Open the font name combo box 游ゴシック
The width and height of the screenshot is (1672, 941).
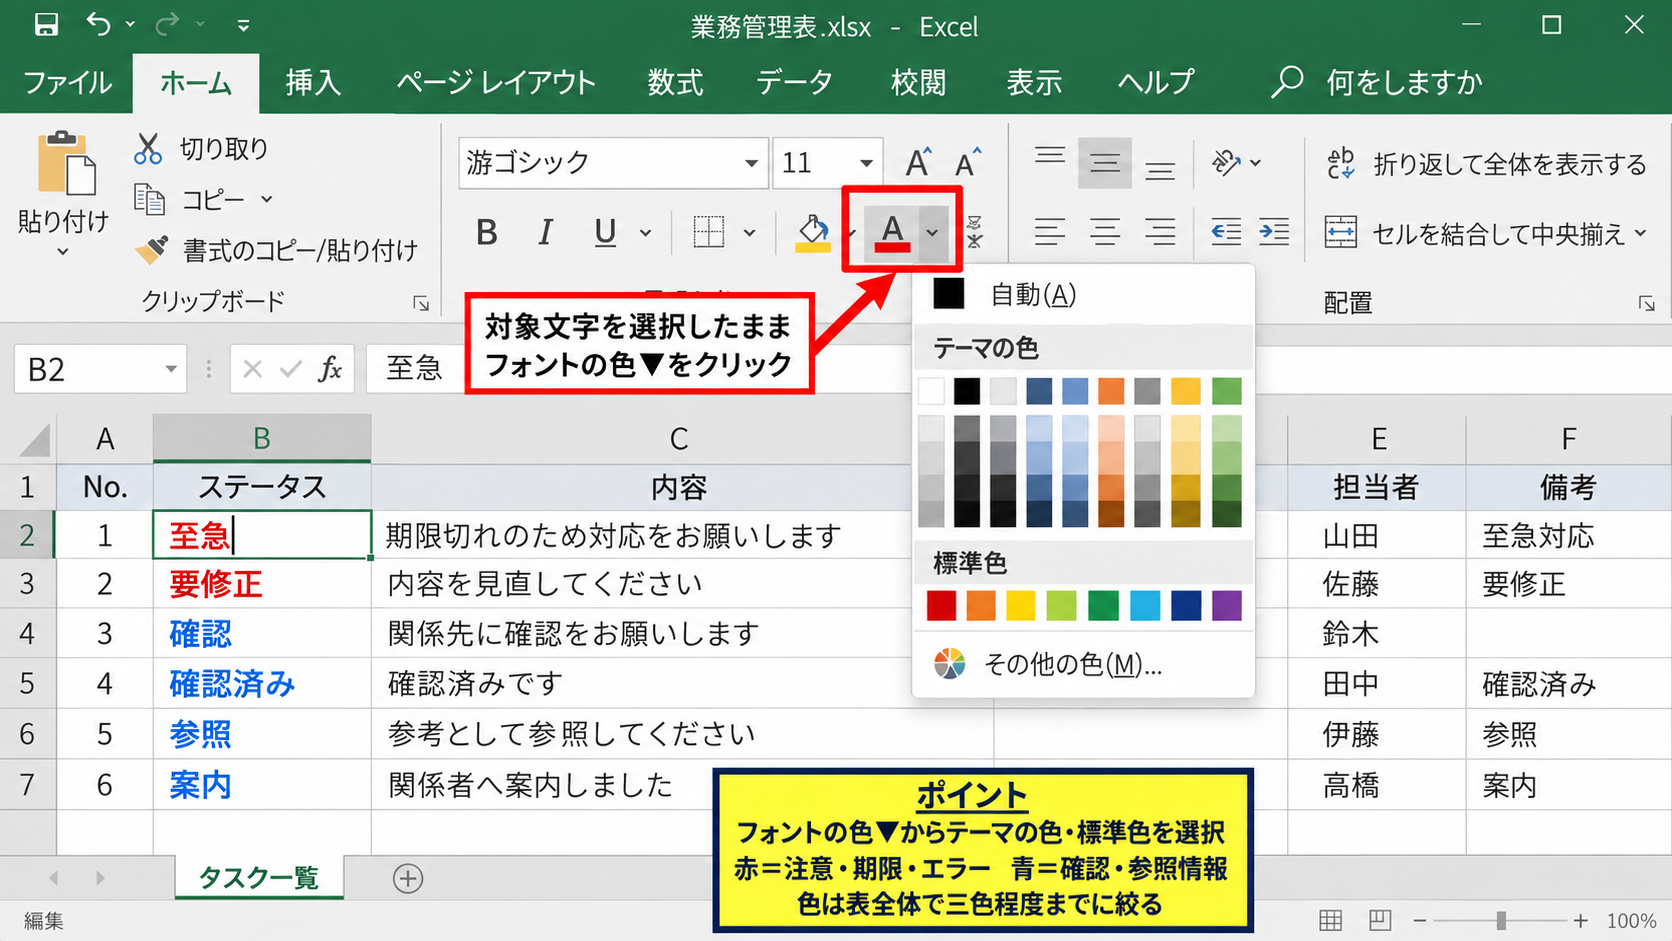tap(613, 162)
